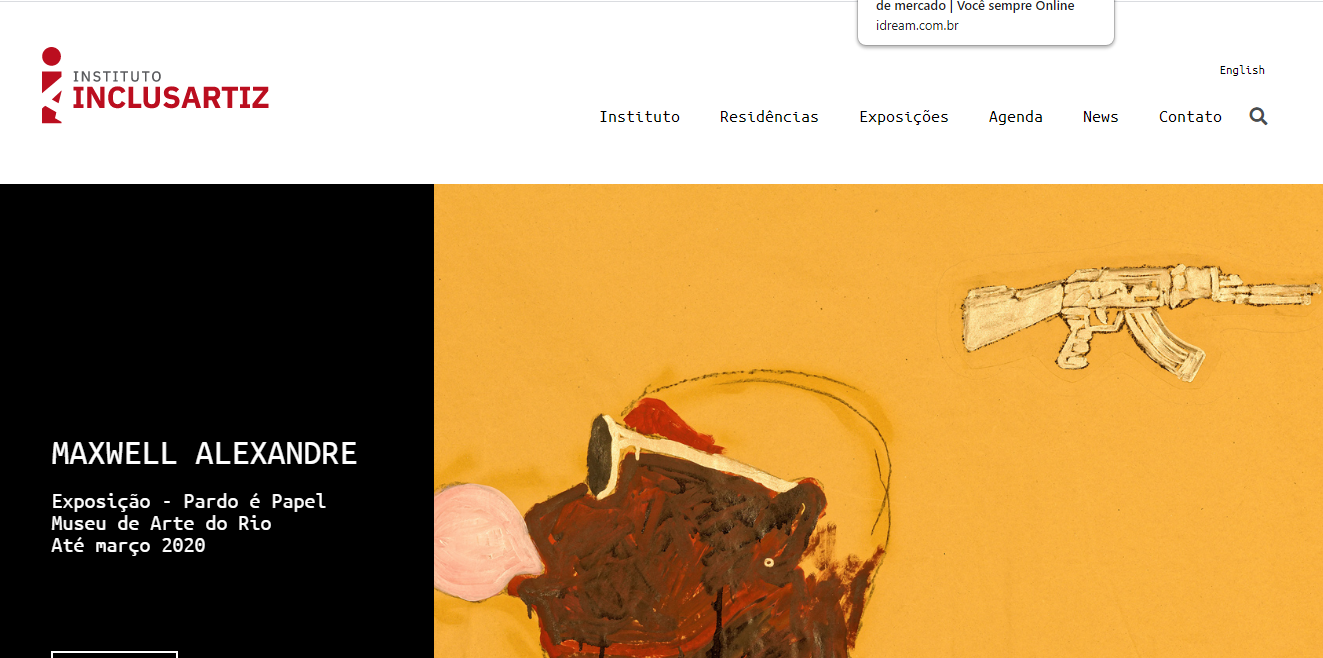Select the News navigation link
The height and width of the screenshot is (658, 1323).
point(1100,117)
